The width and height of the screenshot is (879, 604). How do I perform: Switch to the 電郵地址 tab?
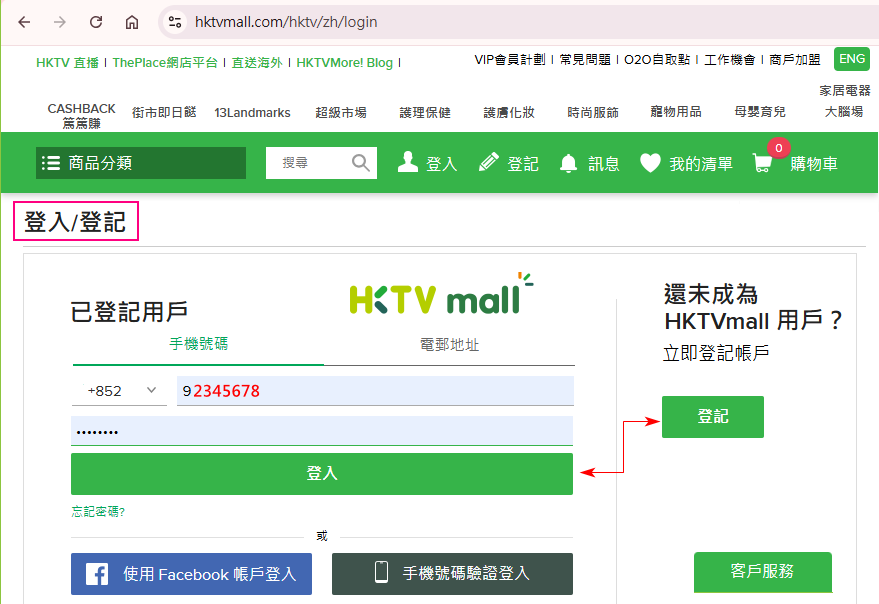pyautogui.click(x=450, y=344)
